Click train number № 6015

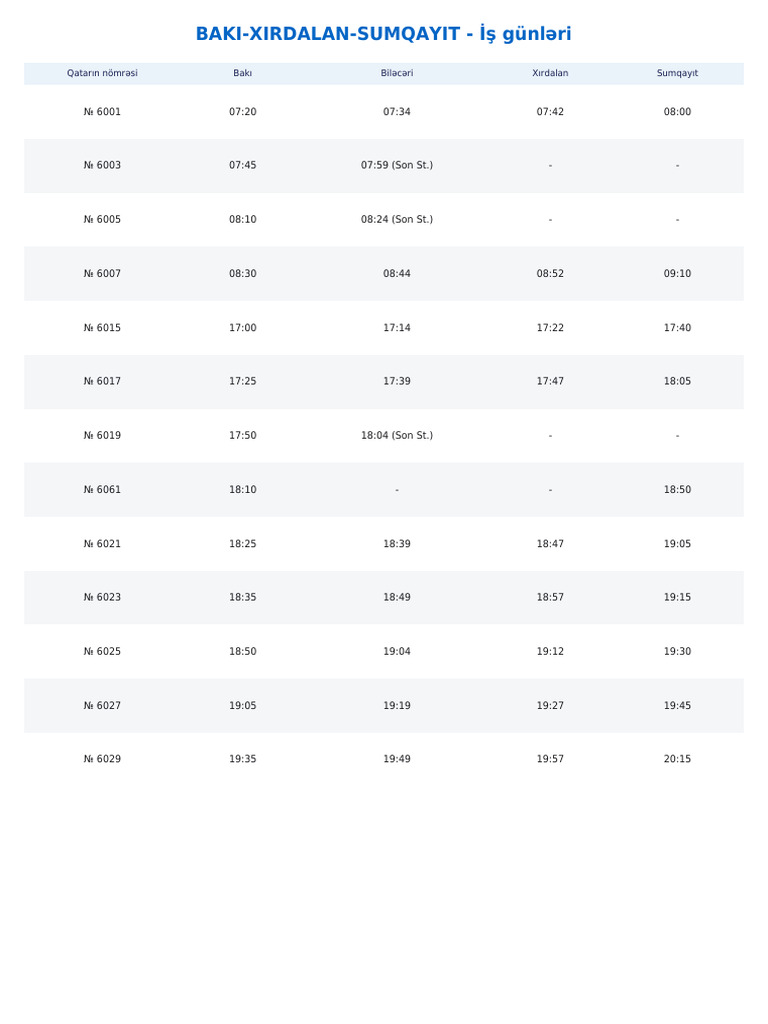[x=102, y=328]
